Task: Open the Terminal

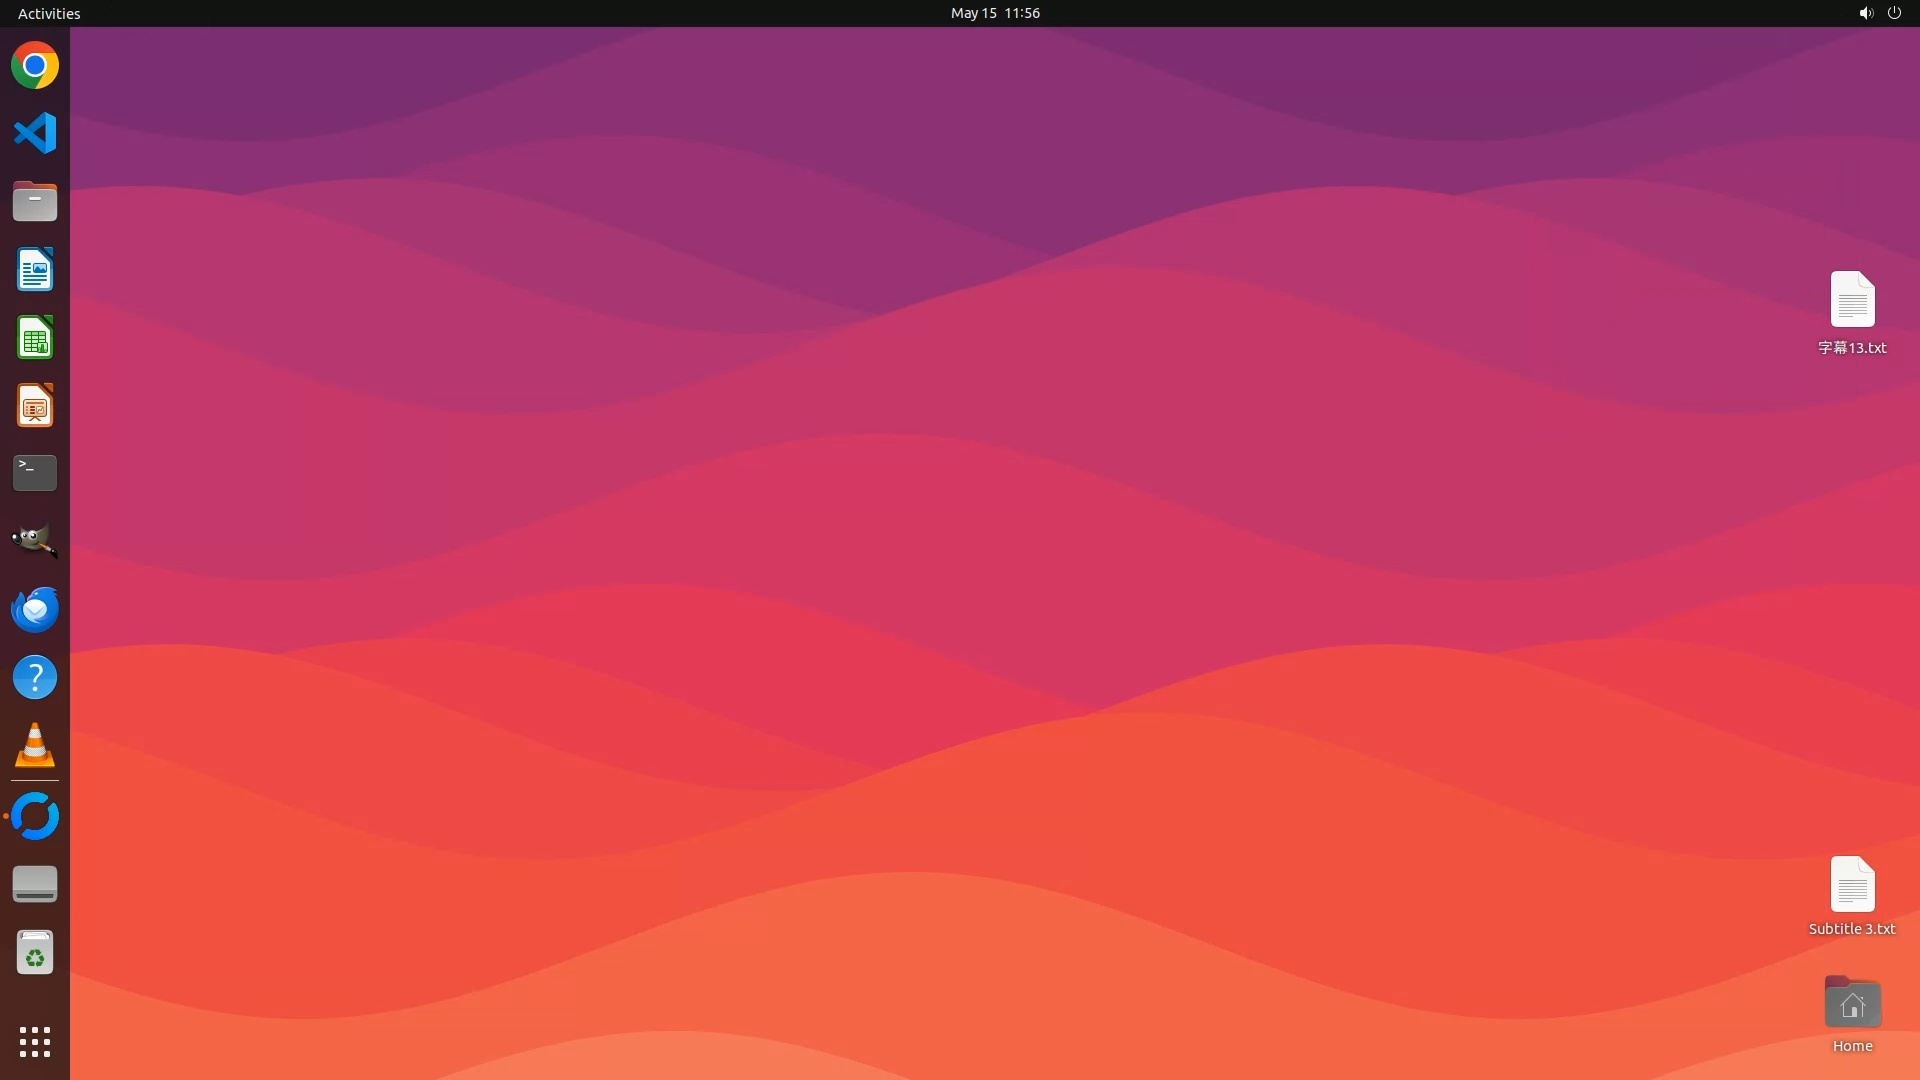Action: pyautogui.click(x=35, y=473)
